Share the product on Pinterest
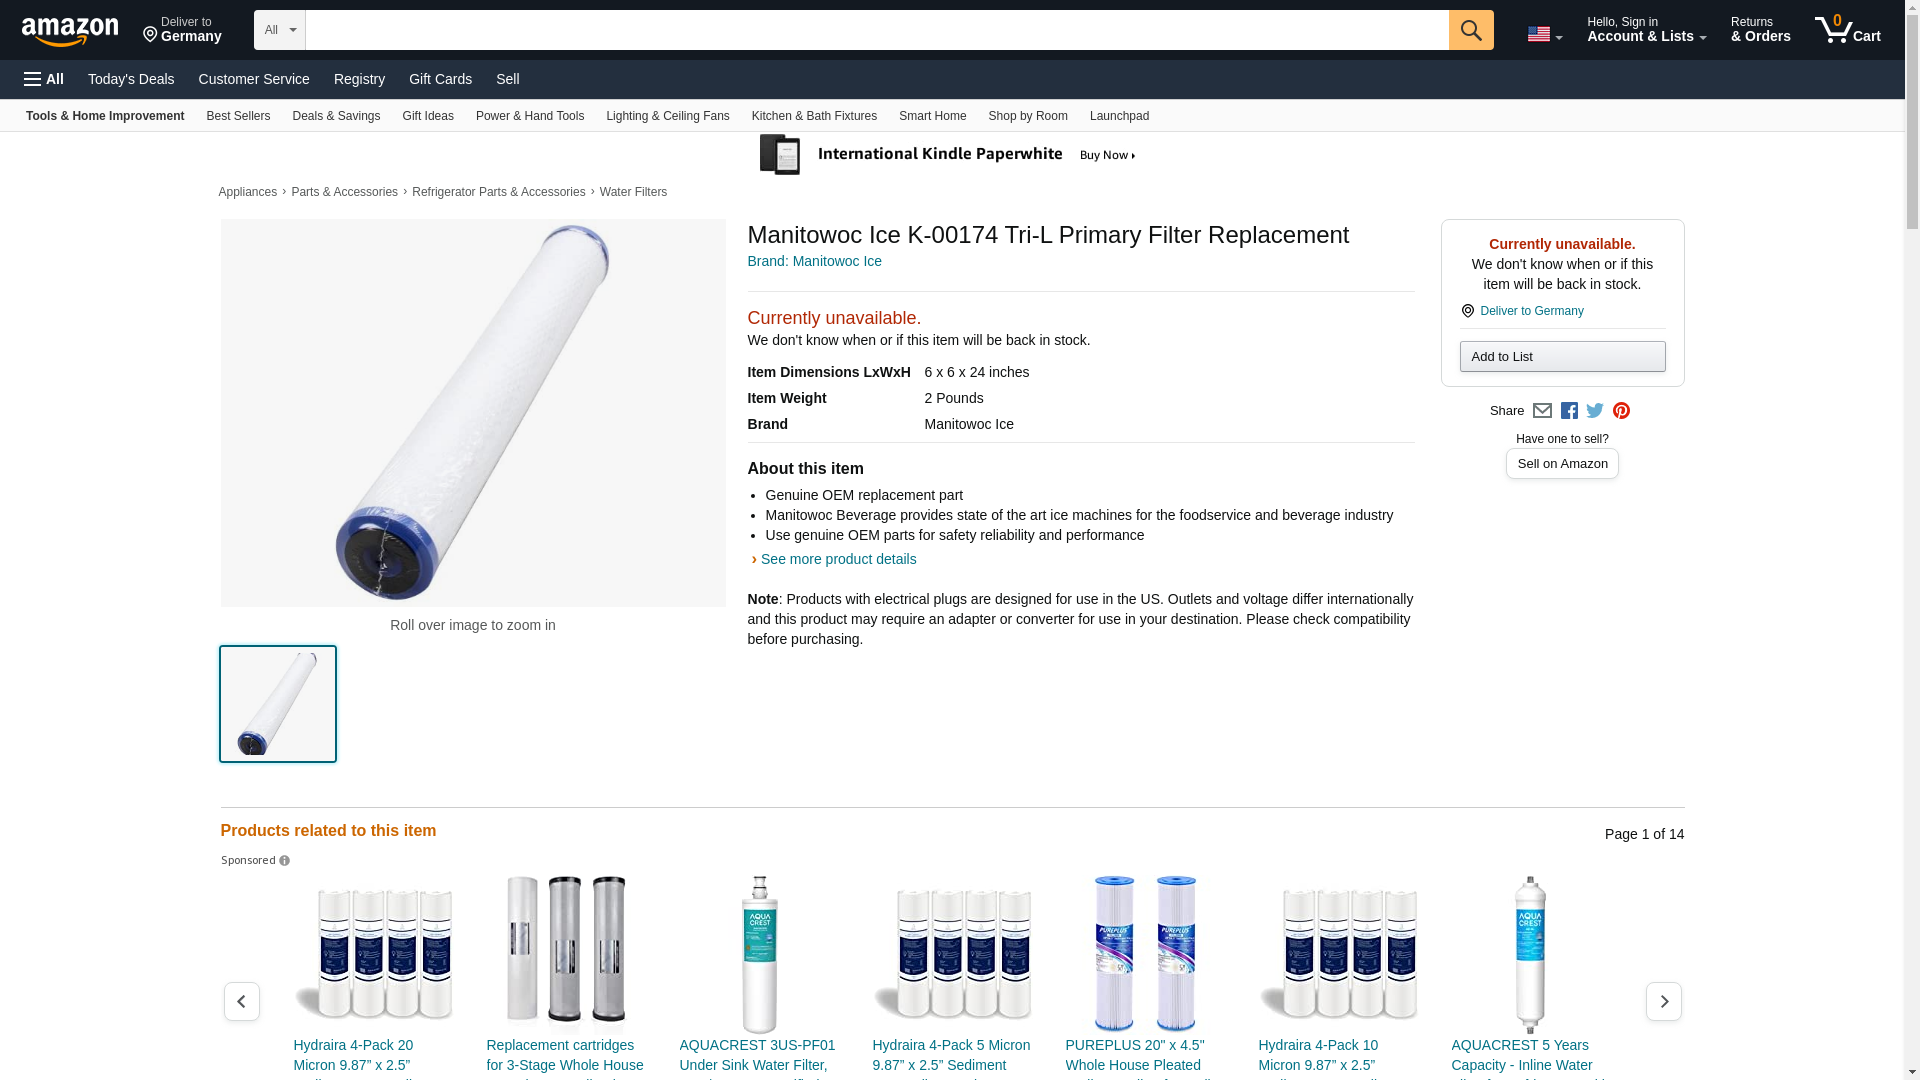The image size is (1920, 1080). point(1621,411)
